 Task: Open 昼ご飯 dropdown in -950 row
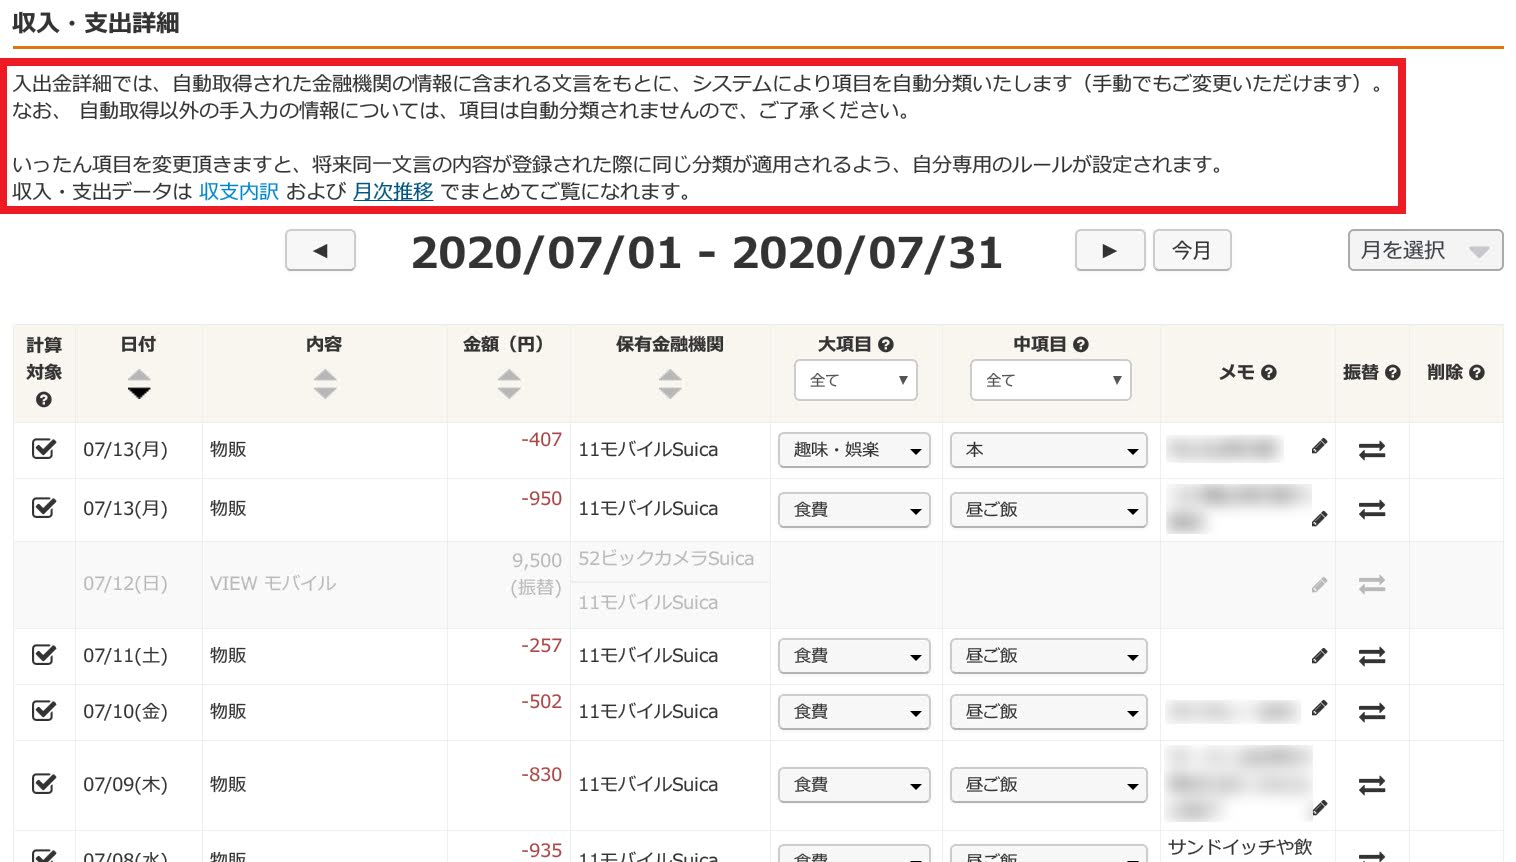[x=1048, y=510]
